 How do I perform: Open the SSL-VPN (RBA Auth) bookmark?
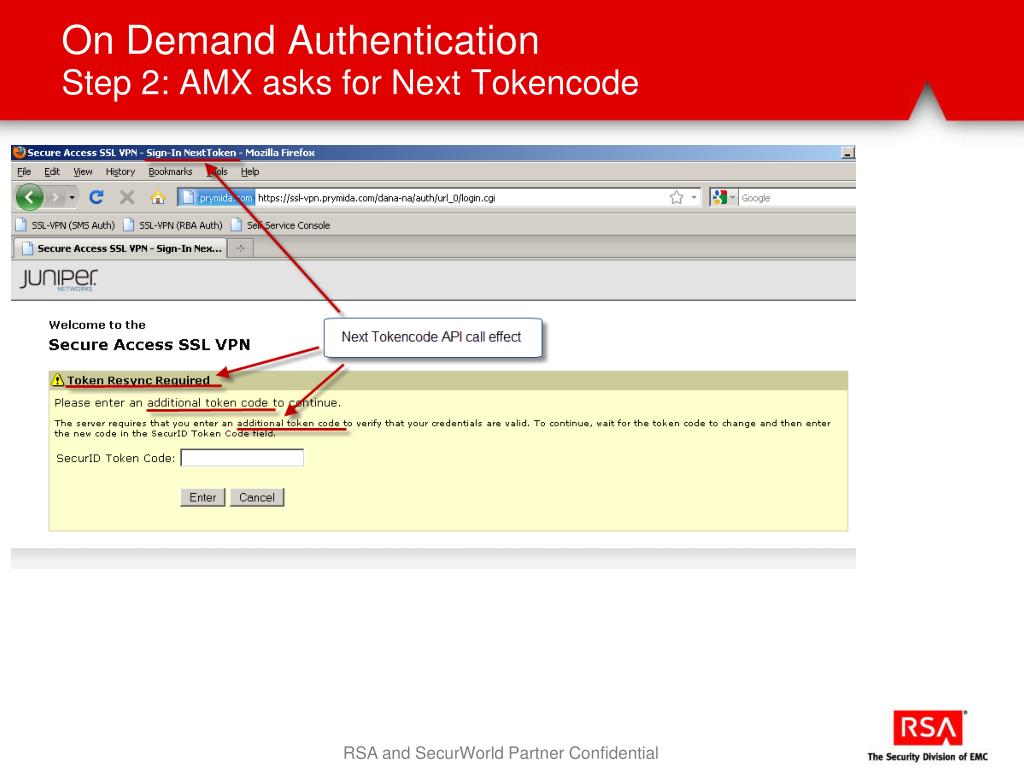click(173, 225)
